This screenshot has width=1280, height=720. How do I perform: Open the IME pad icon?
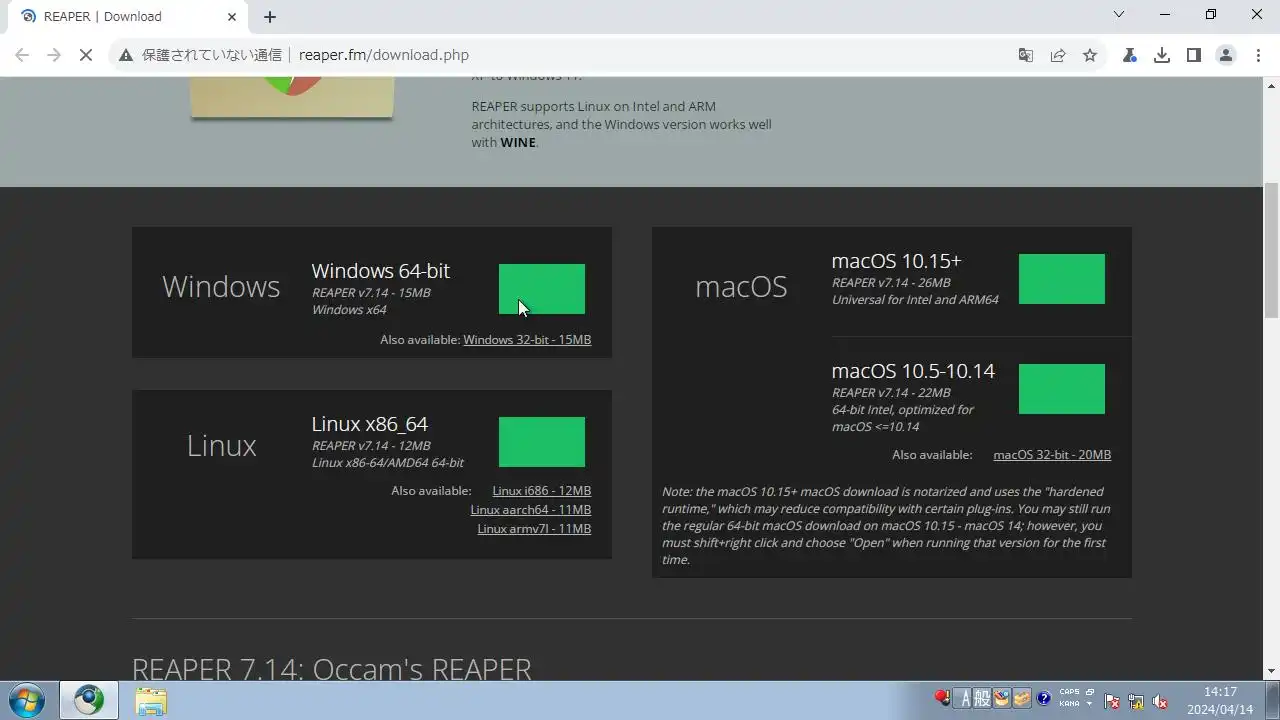1002,699
